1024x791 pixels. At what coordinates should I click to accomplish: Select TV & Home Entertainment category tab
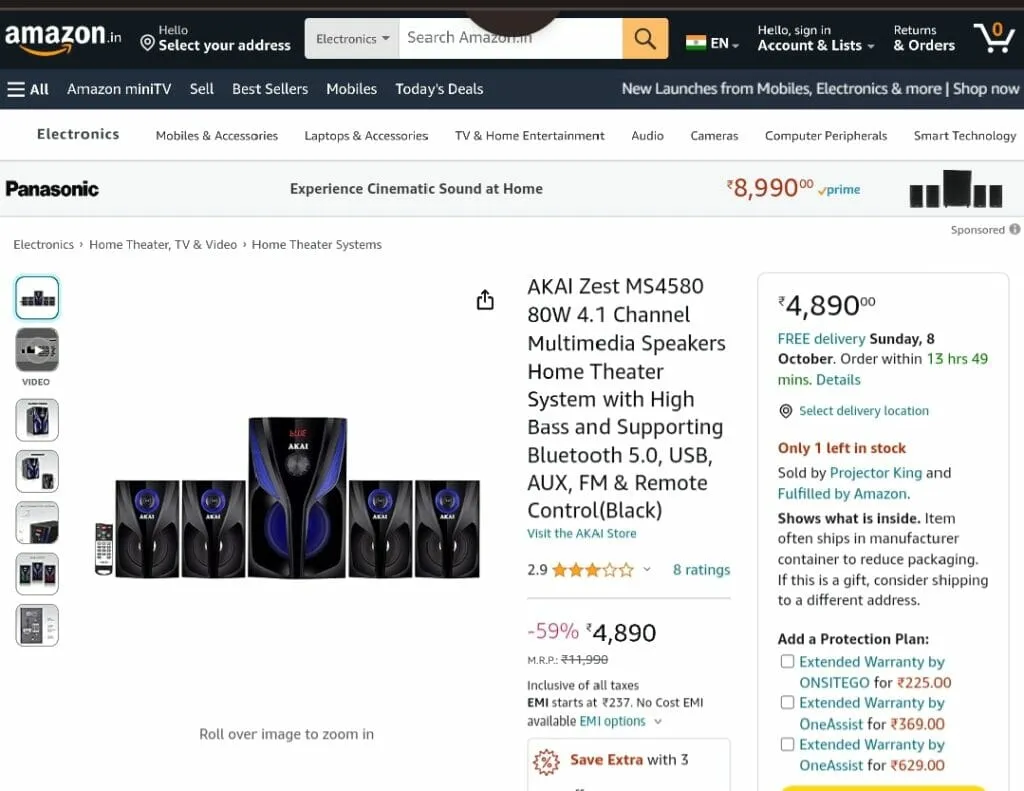coord(530,136)
